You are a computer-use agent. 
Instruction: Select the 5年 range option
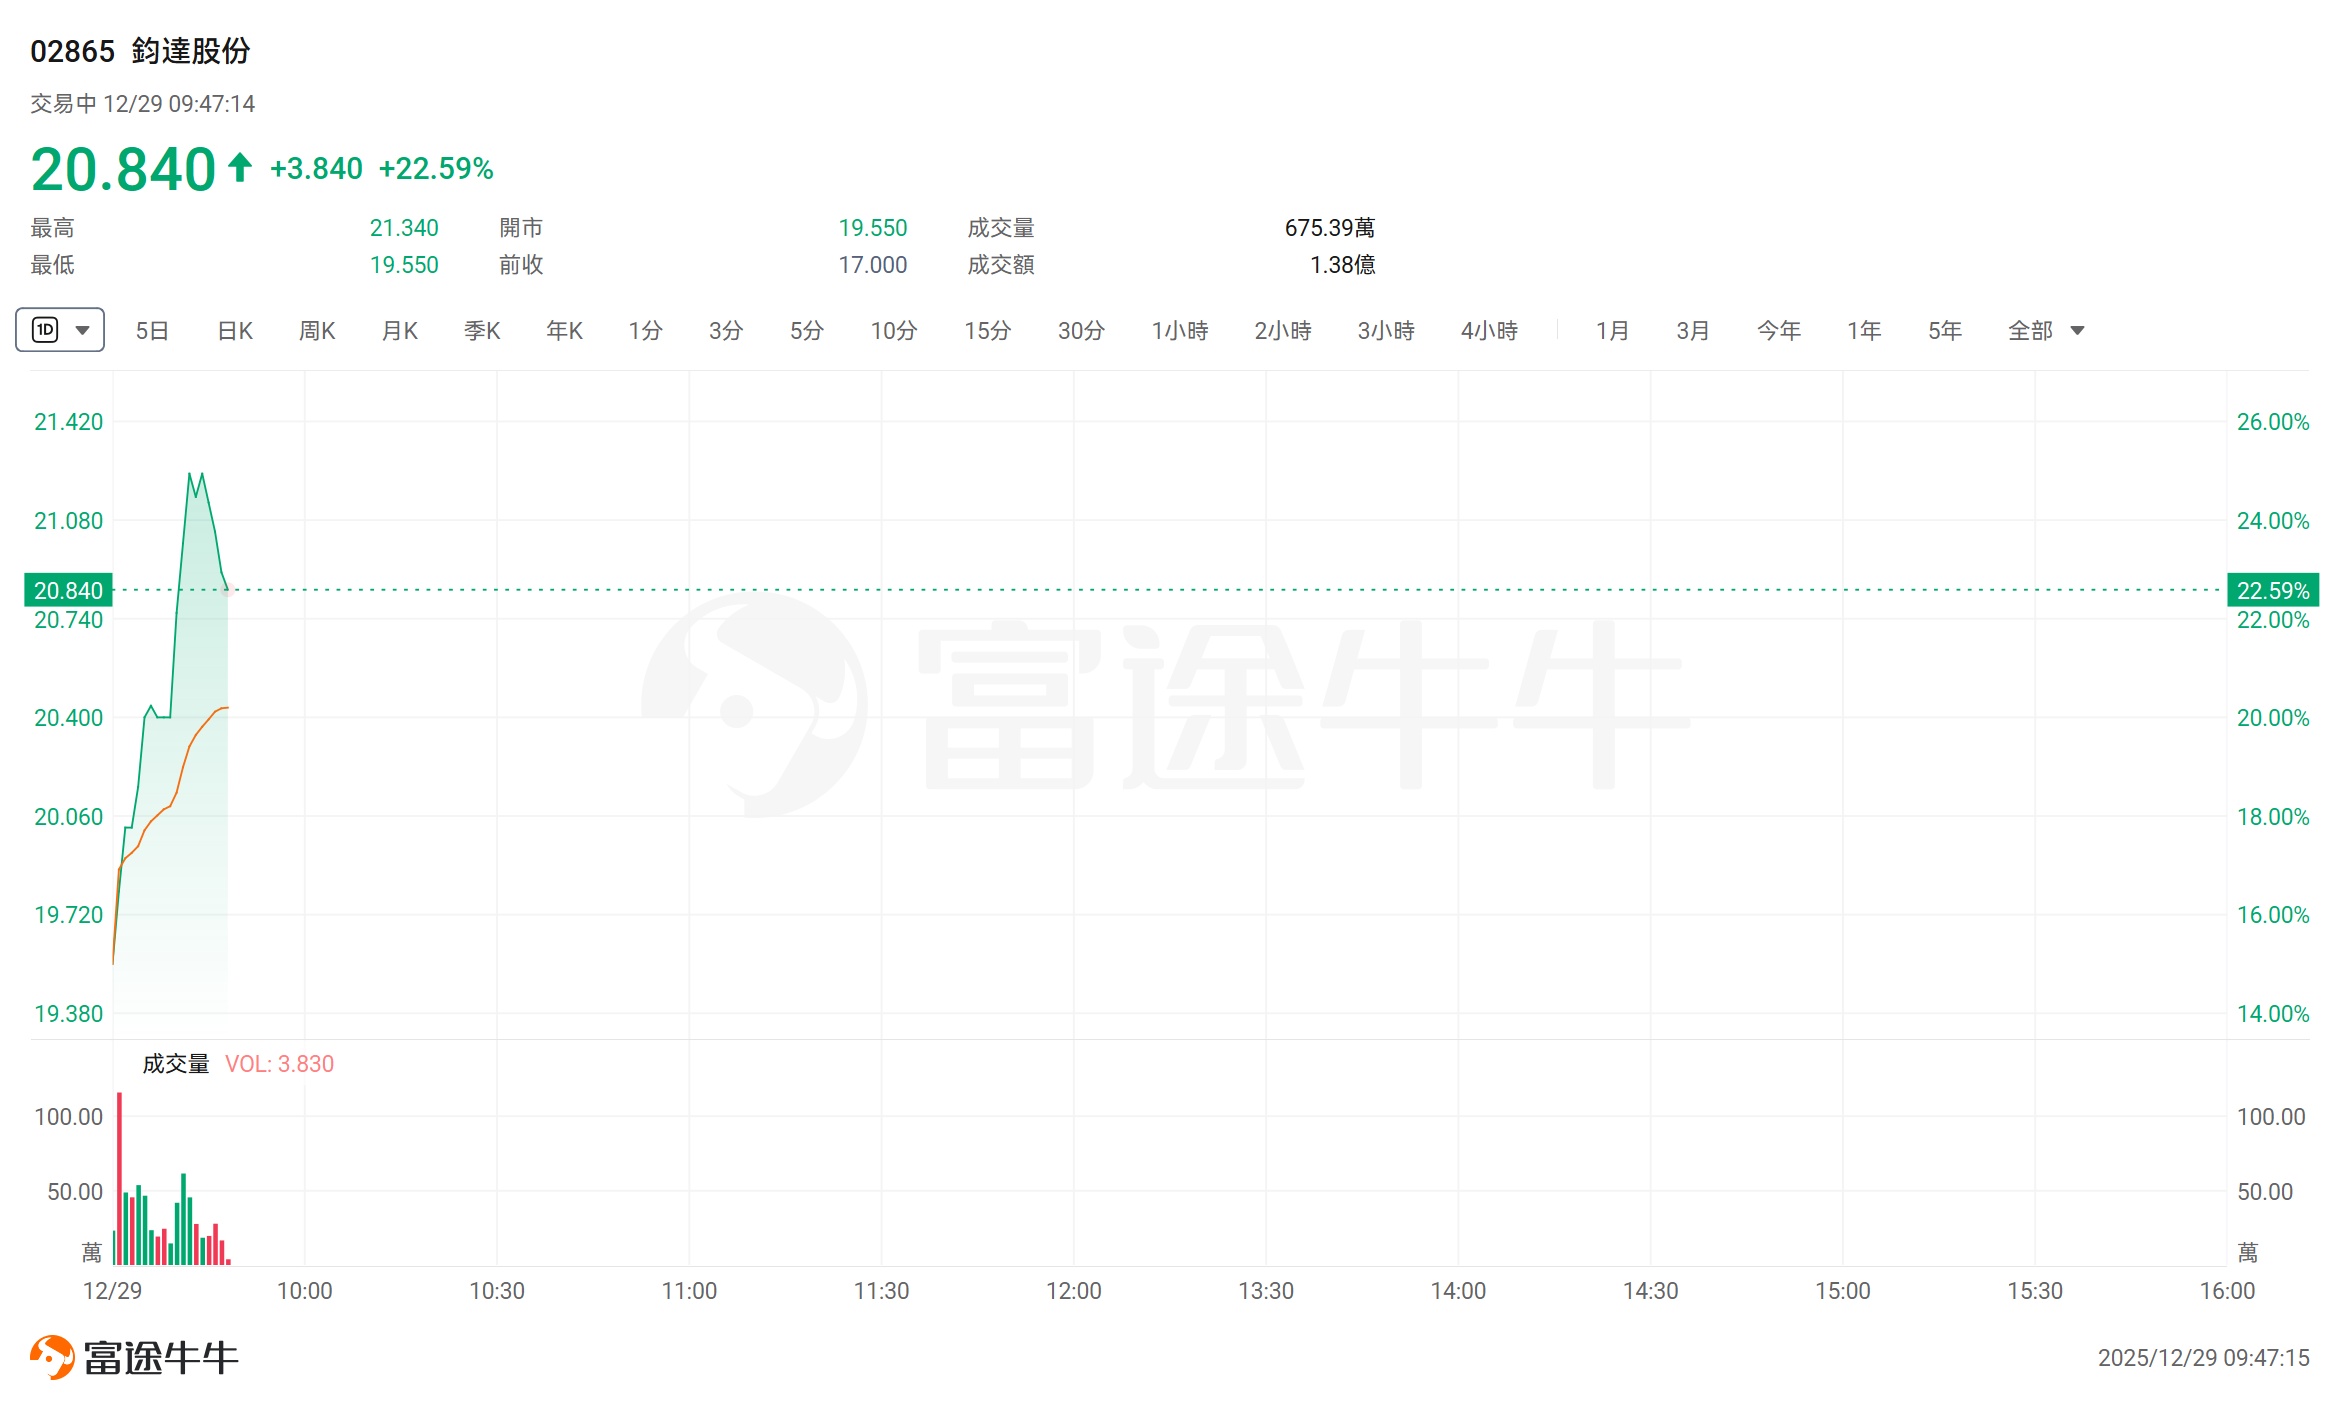[x=1944, y=330]
